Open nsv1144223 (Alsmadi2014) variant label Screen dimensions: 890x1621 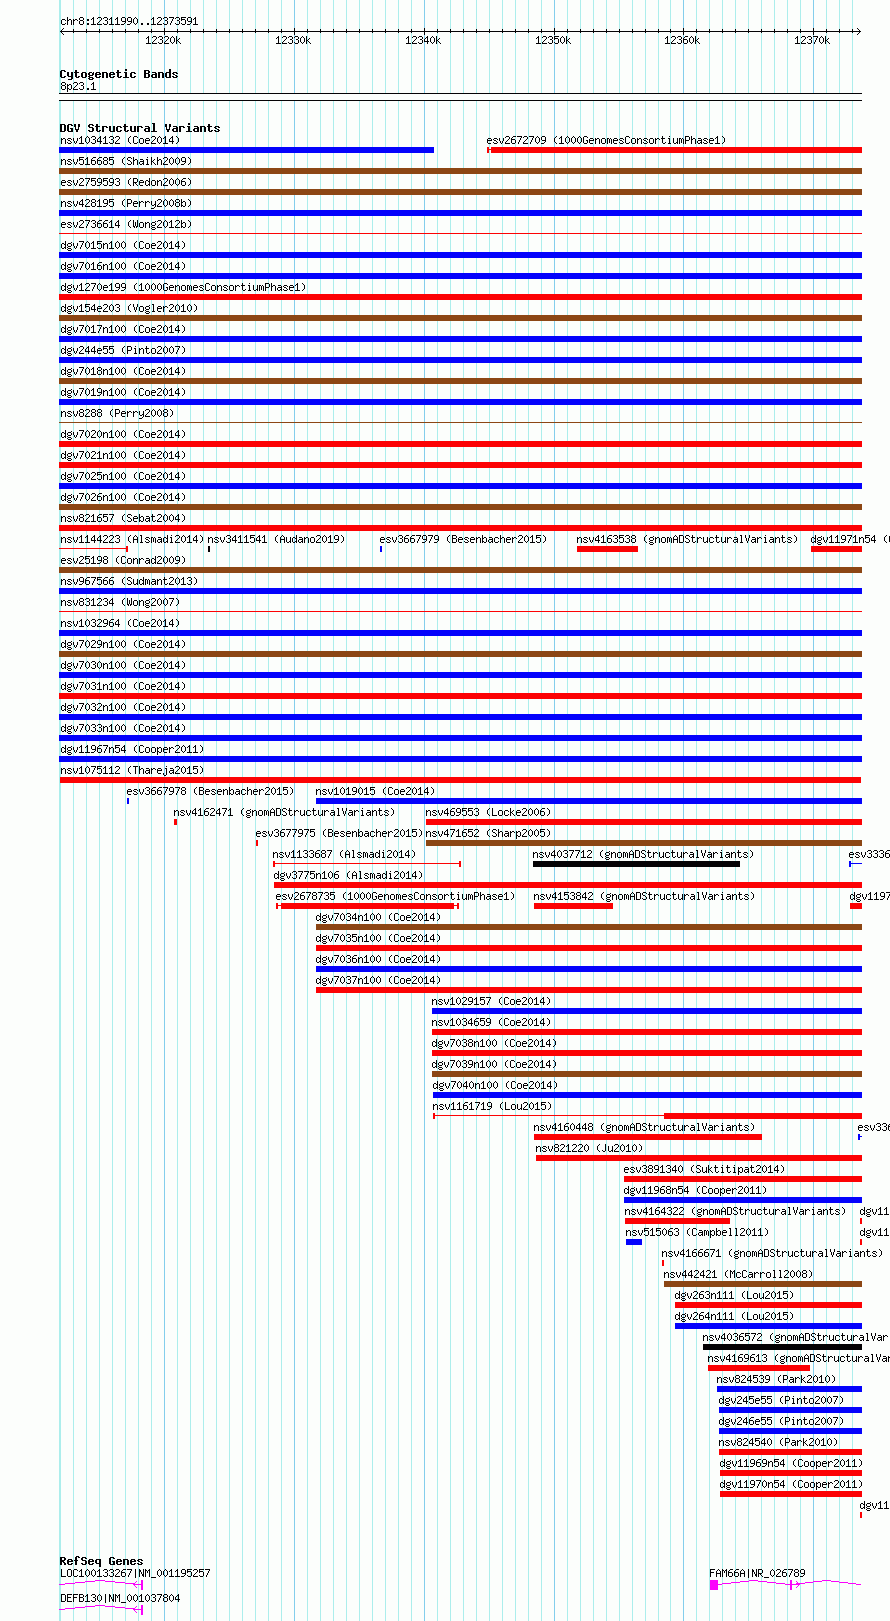[132, 539]
